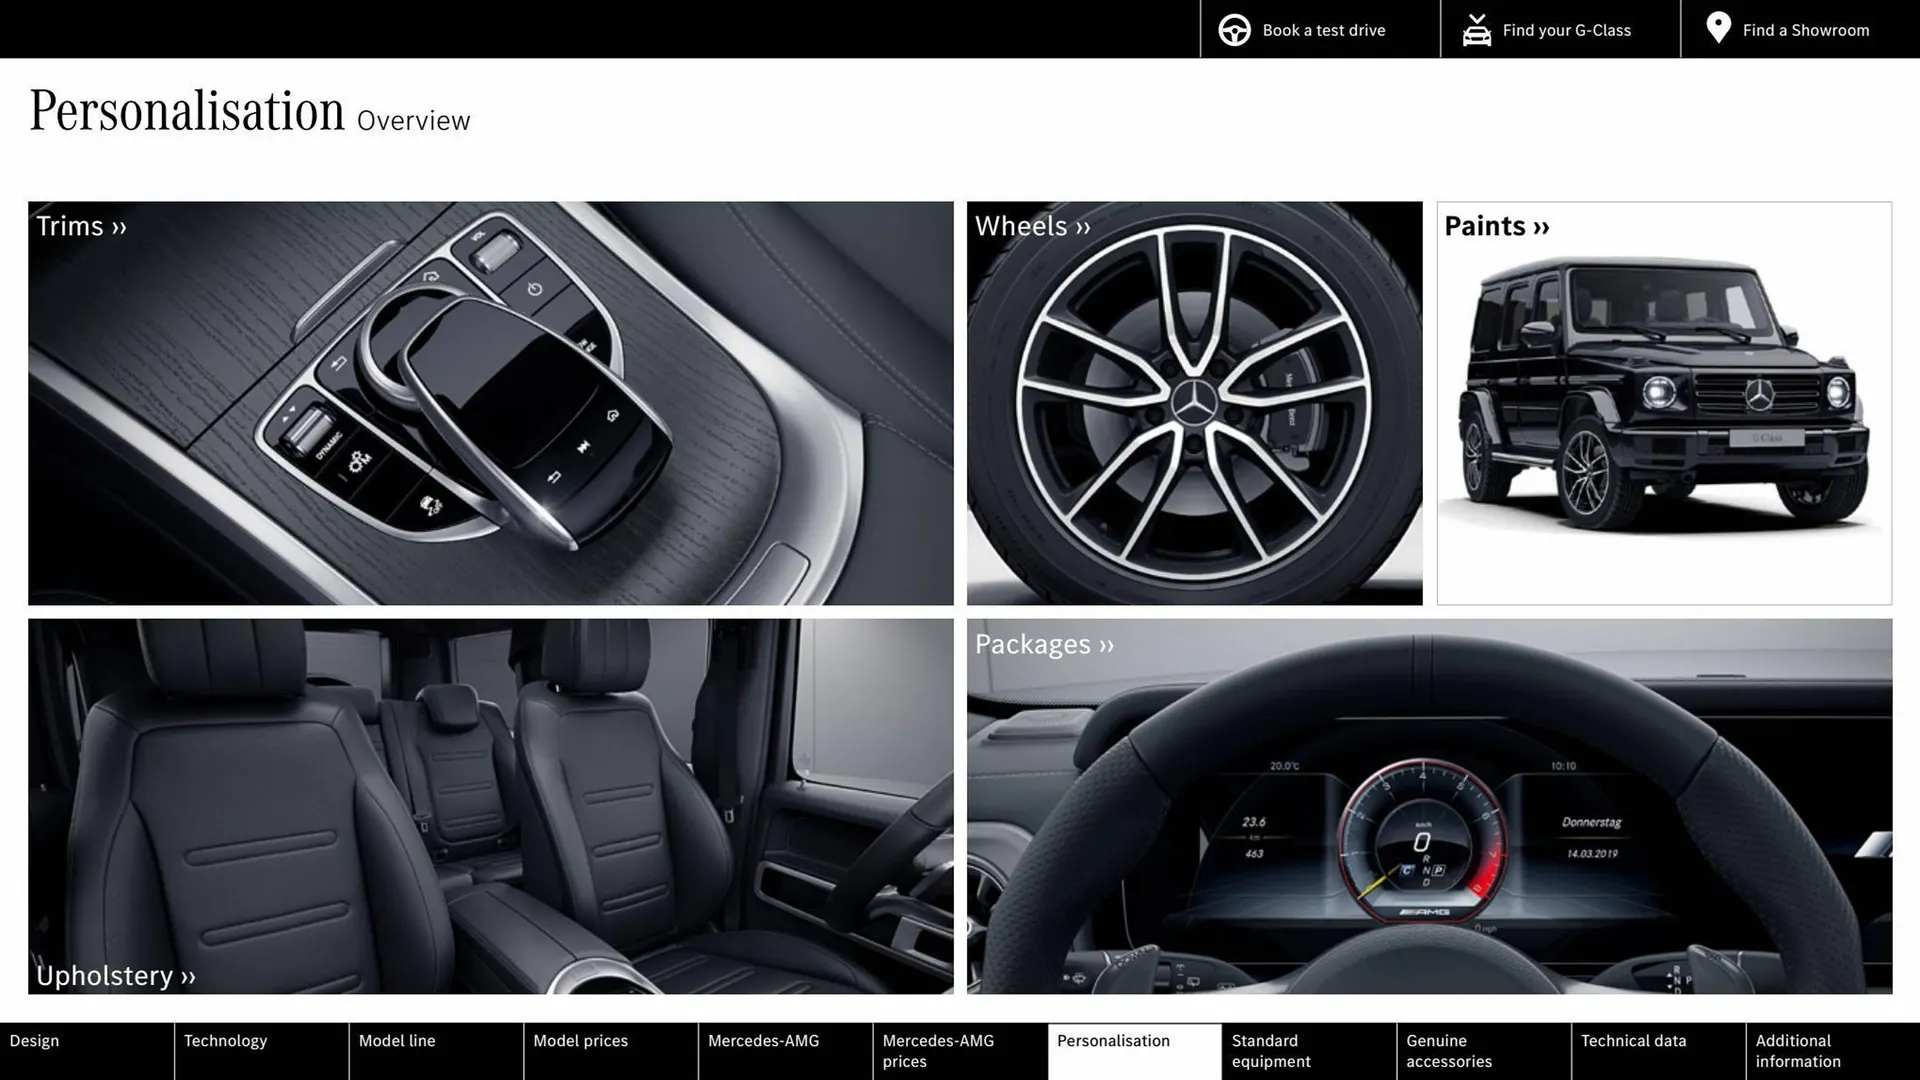
Task: Click the Book a test drive button
Action: click(1320, 29)
